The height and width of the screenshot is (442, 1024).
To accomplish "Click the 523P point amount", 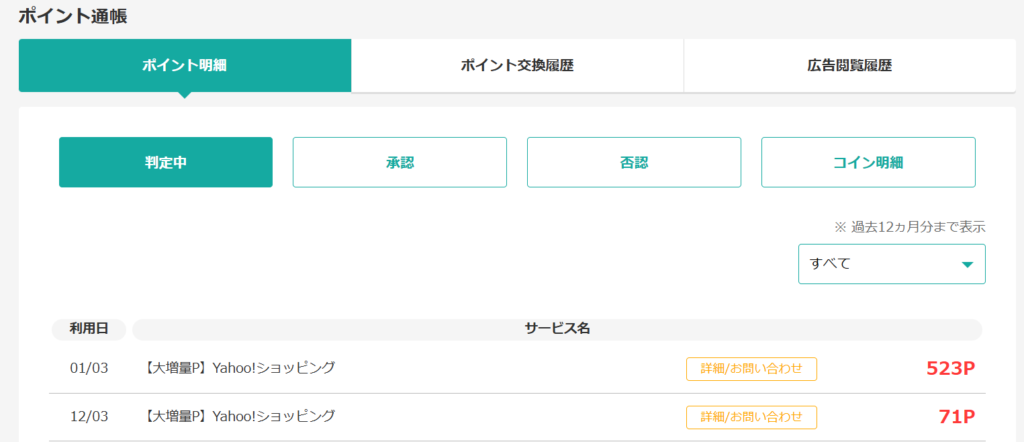I will 950,369.
